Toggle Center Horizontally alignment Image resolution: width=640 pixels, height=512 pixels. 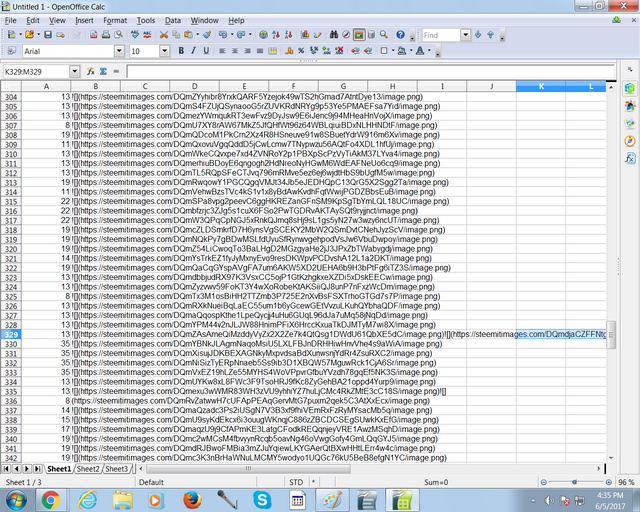[235, 51]
